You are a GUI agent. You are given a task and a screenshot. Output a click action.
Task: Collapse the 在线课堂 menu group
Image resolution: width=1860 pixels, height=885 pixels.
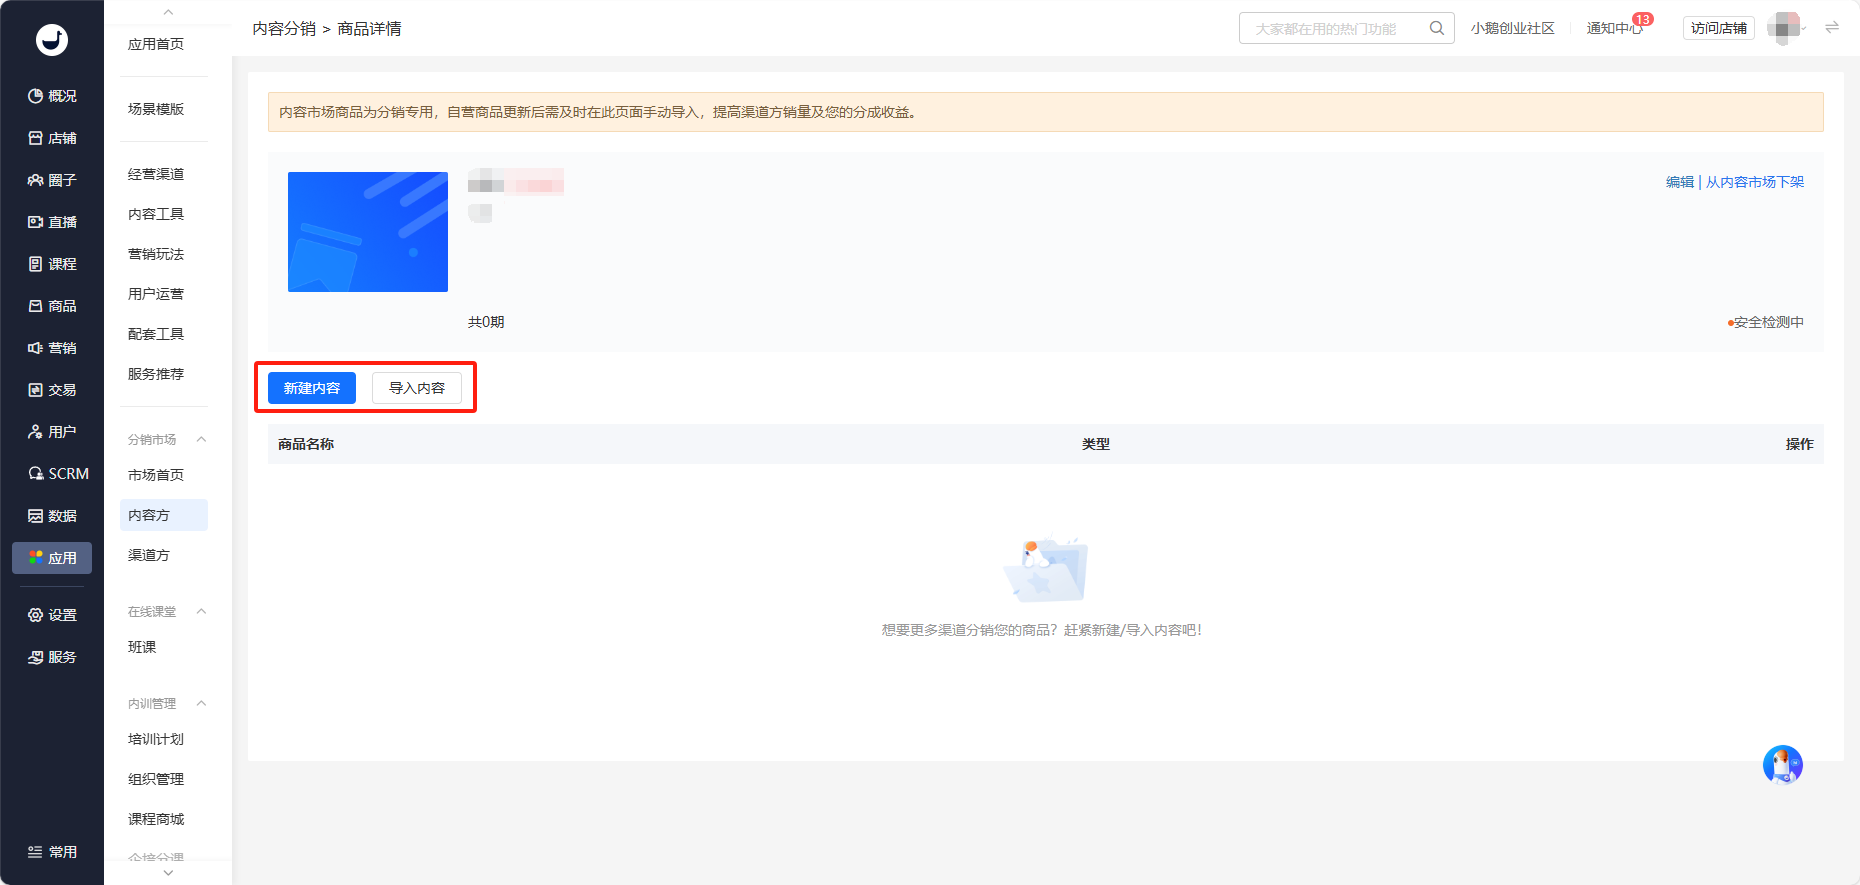click(201, 612)
